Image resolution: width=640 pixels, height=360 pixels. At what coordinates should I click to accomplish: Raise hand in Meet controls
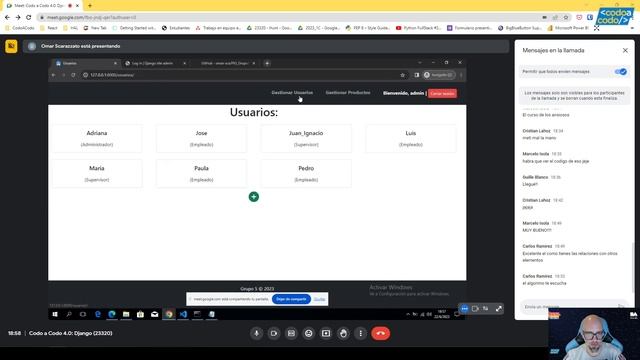point(343,333)
